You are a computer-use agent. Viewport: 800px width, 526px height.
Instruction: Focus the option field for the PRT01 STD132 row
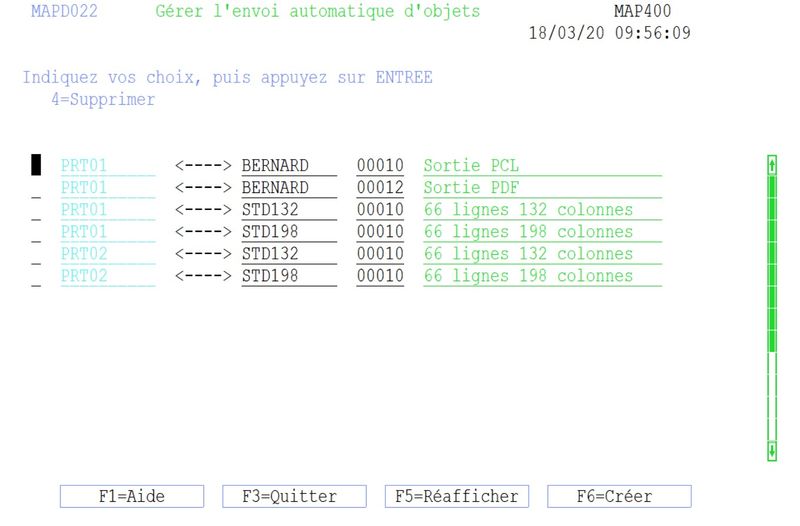[x=37, y=210]
